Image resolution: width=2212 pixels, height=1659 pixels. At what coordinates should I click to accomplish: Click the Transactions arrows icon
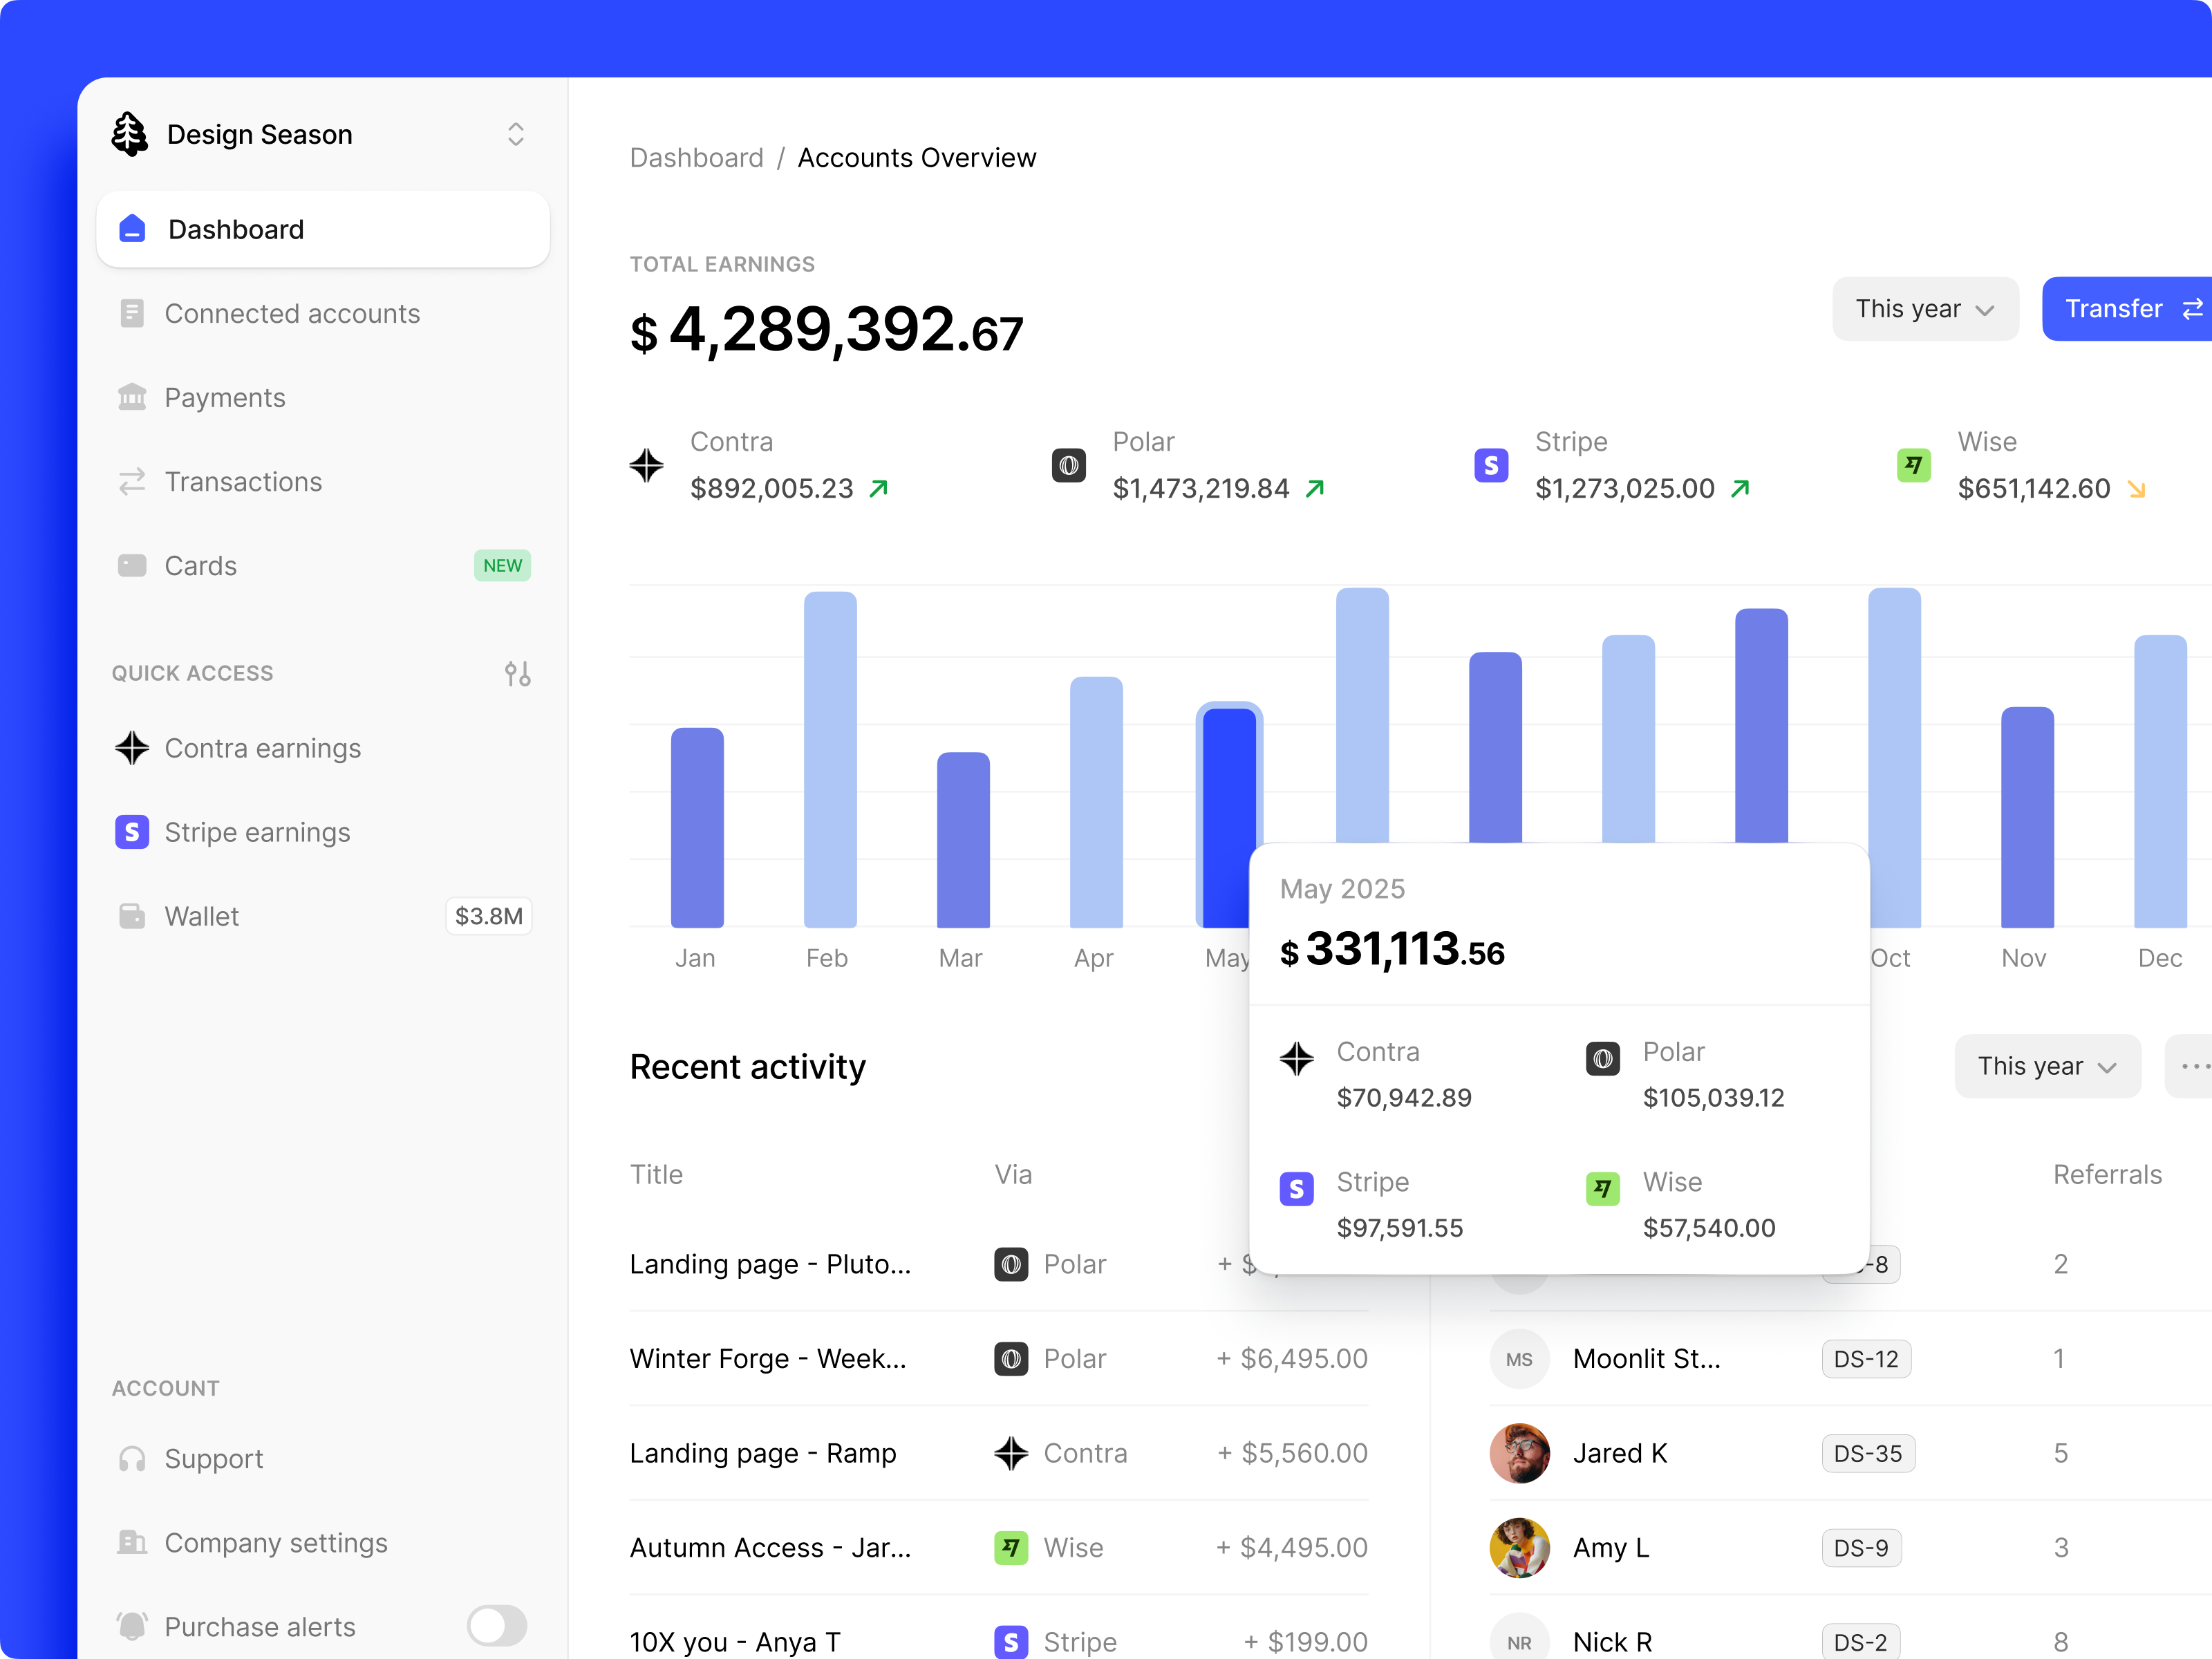pyautogui.click(x=132, y=481)
